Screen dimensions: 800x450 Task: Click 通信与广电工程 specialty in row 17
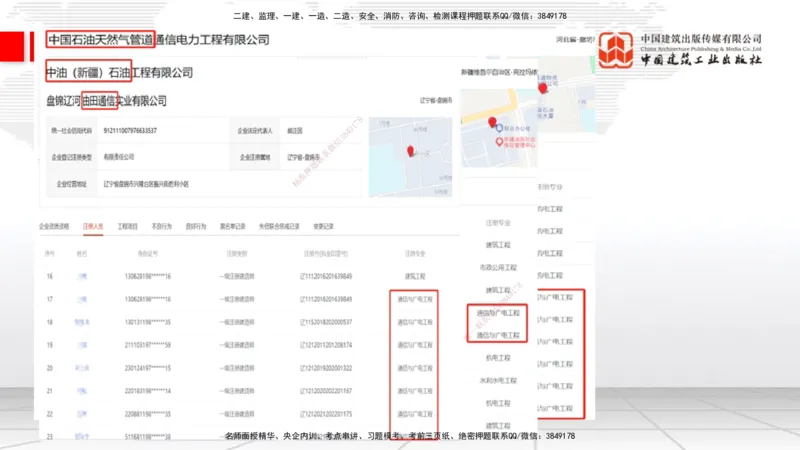(415, 299)
